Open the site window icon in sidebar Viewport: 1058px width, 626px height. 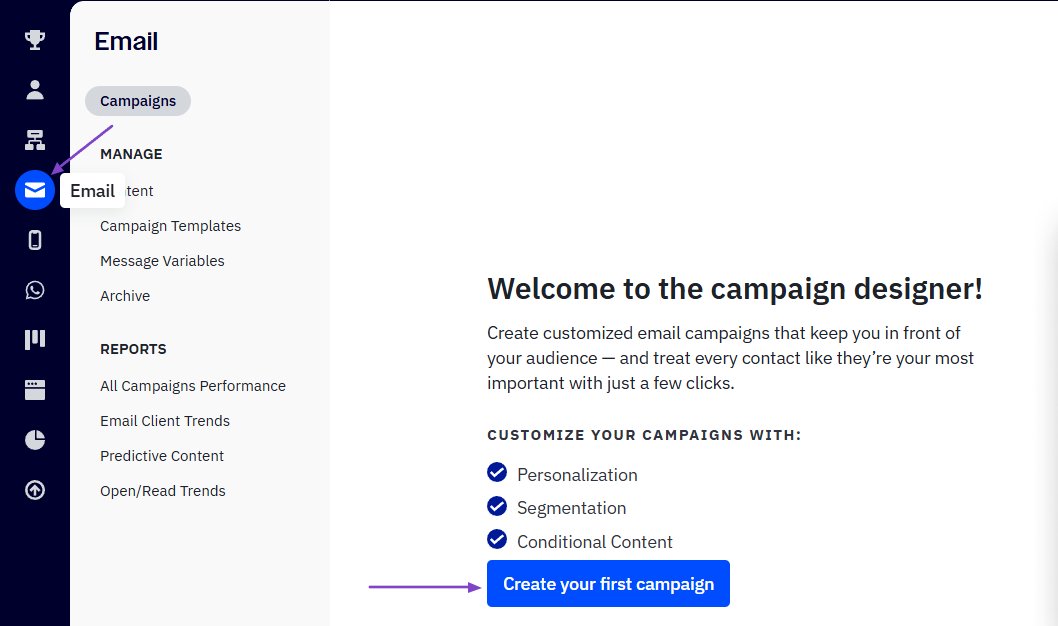[35, 390]
